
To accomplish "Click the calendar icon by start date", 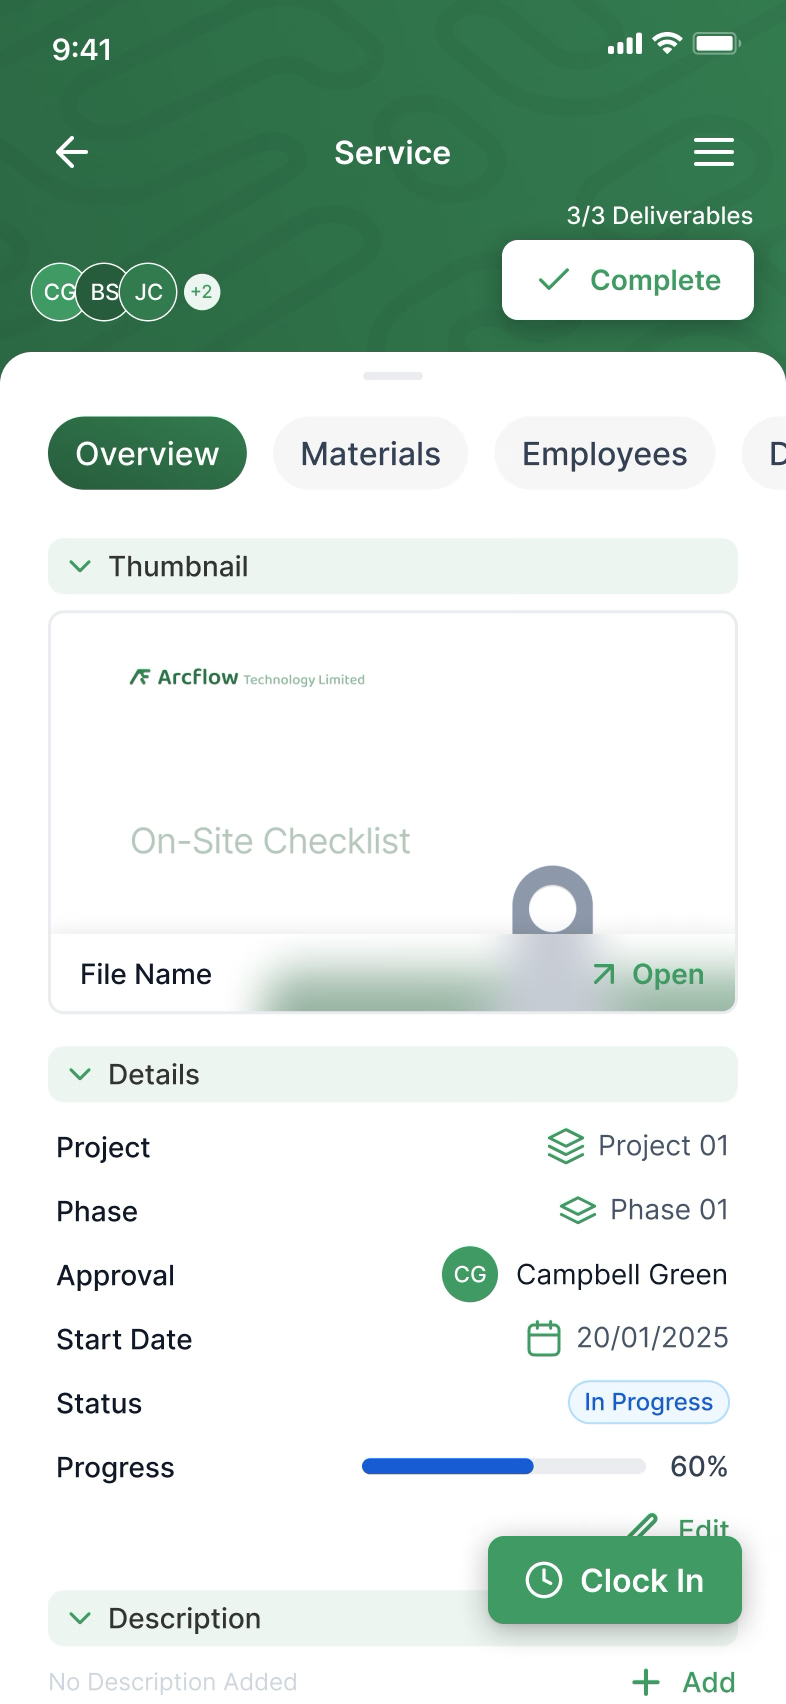I will (x=544, y=1338).
